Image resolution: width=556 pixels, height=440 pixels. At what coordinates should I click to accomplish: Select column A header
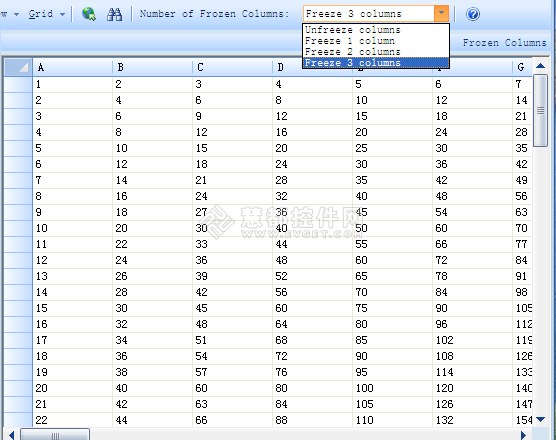73,67
